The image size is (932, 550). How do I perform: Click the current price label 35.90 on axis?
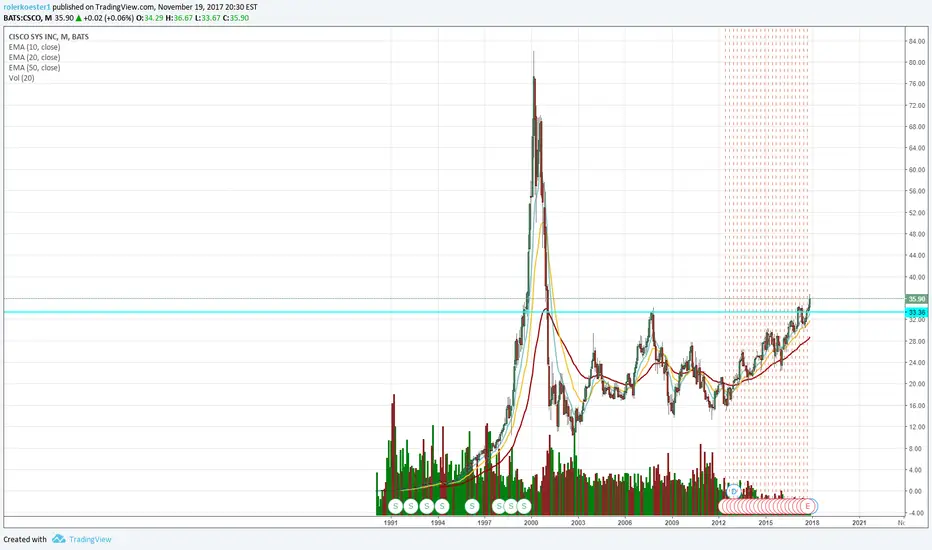tap(917, 299)
